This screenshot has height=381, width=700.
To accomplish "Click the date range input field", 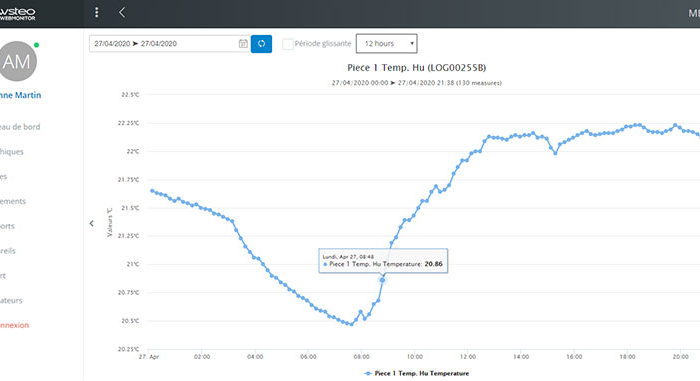I will 170,44.
